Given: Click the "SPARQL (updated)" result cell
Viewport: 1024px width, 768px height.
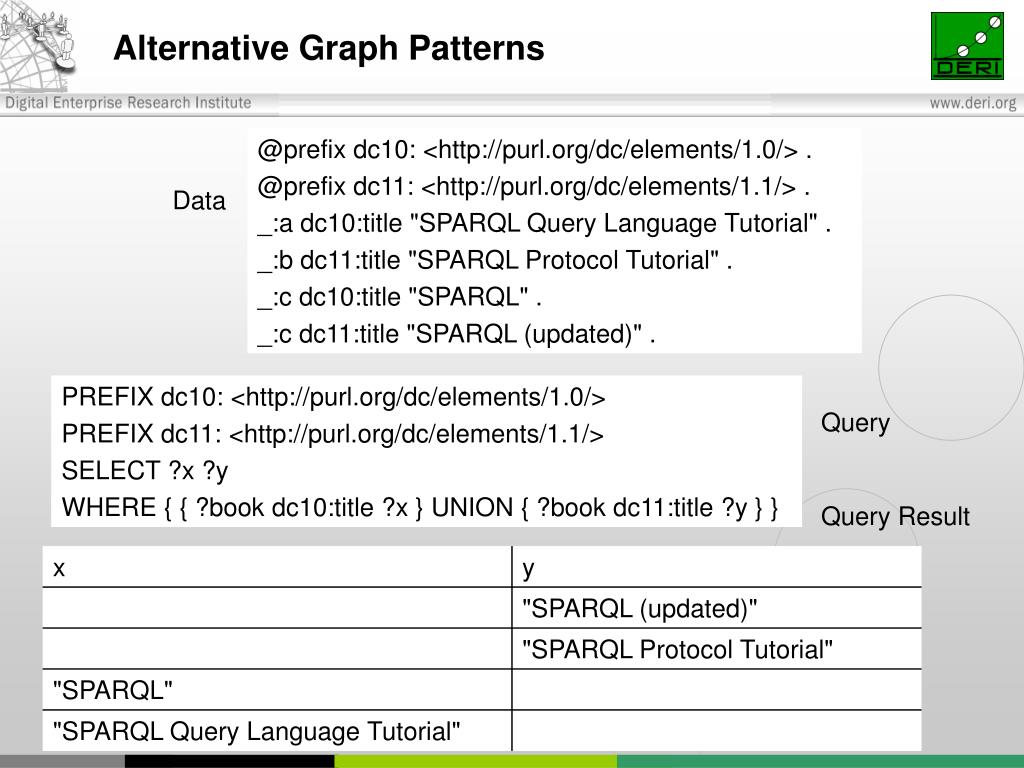Looking at the screenshot, I should (x=716, y=608).
